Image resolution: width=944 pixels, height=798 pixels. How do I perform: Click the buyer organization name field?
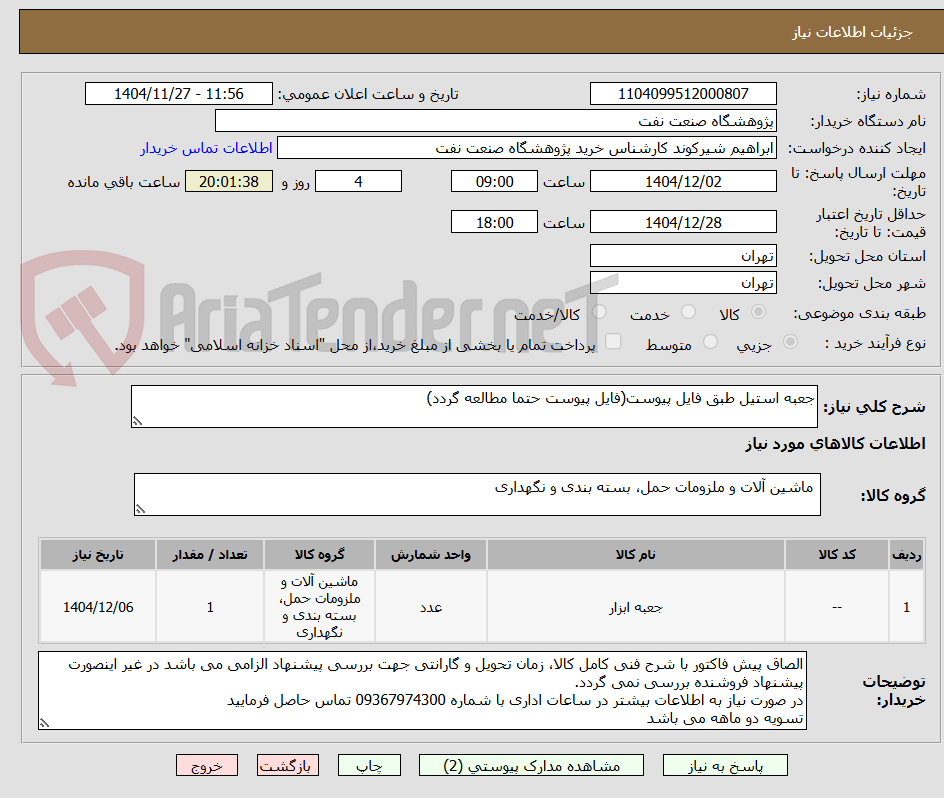495,121
